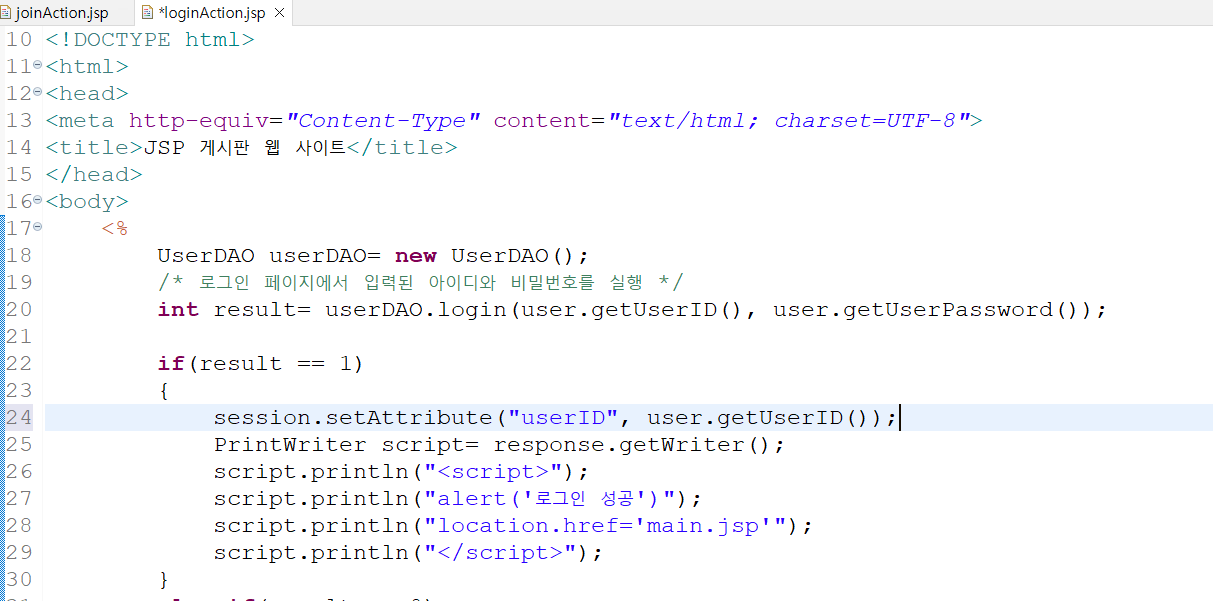This screenshot has height=601, width=1213.
Task: Click the 'int' keyword on line 20
Action: pyautogui.click(x=178, y=310)
